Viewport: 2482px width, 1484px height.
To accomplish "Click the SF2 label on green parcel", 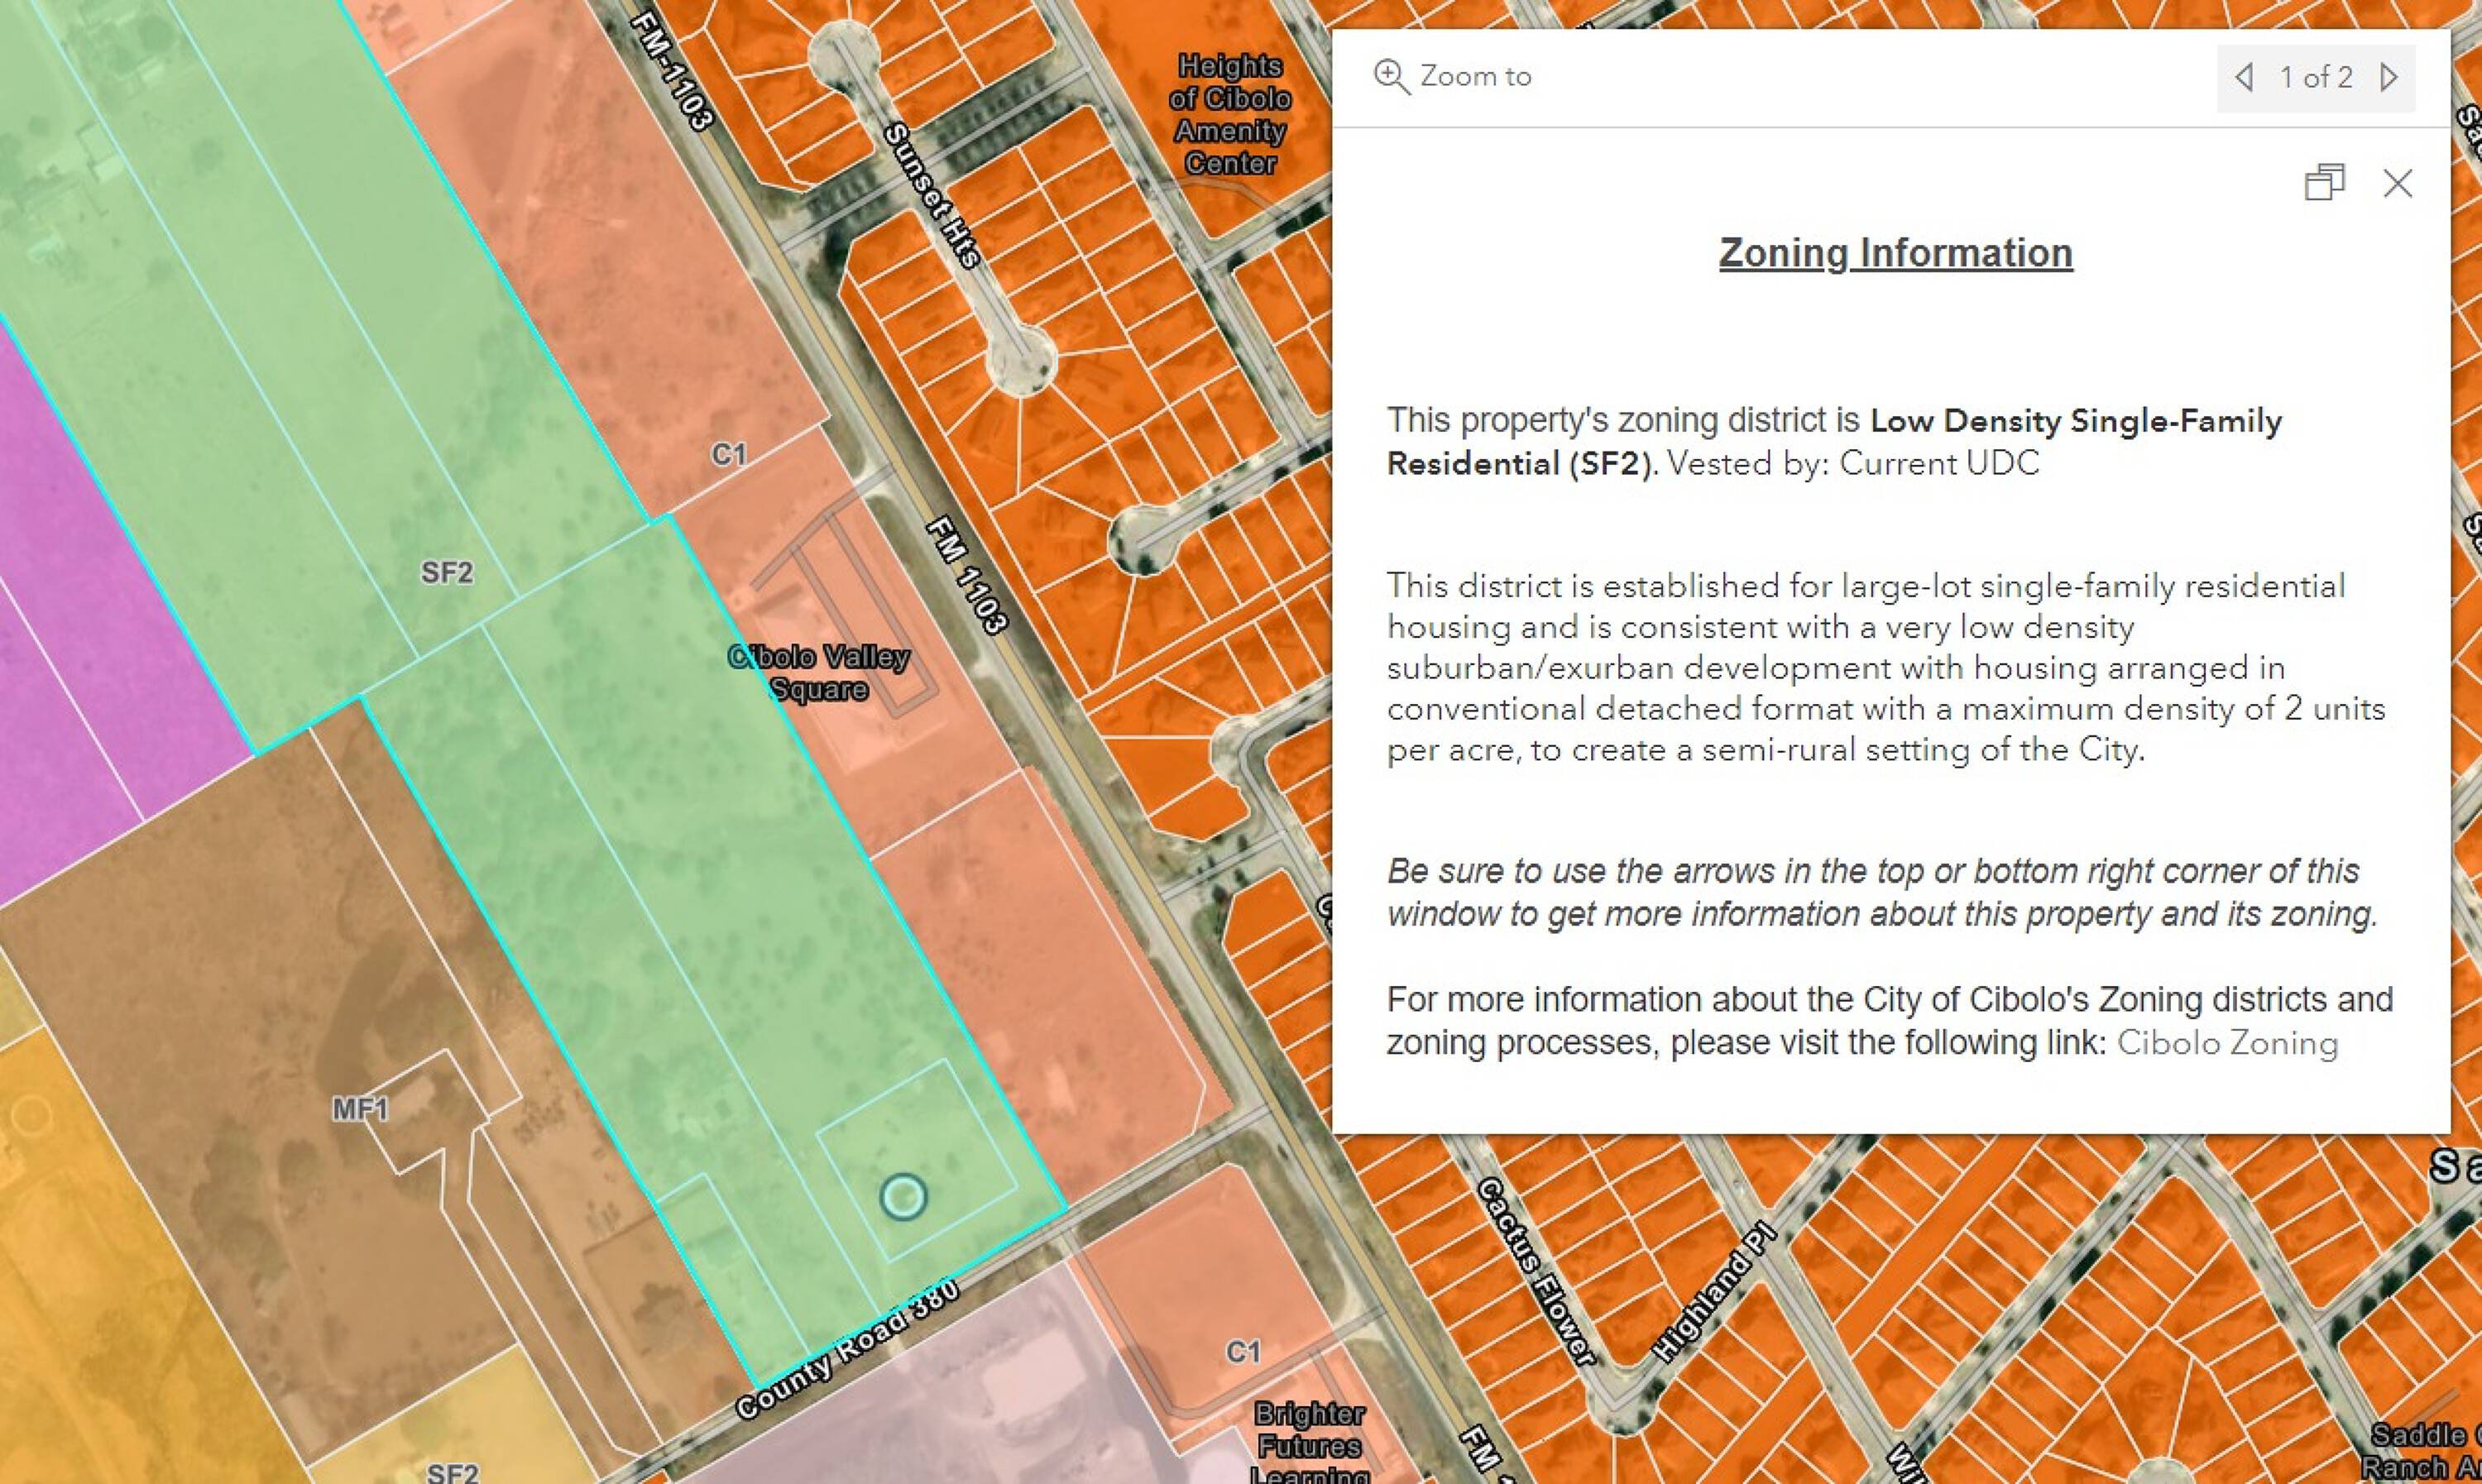I will 446,572.
